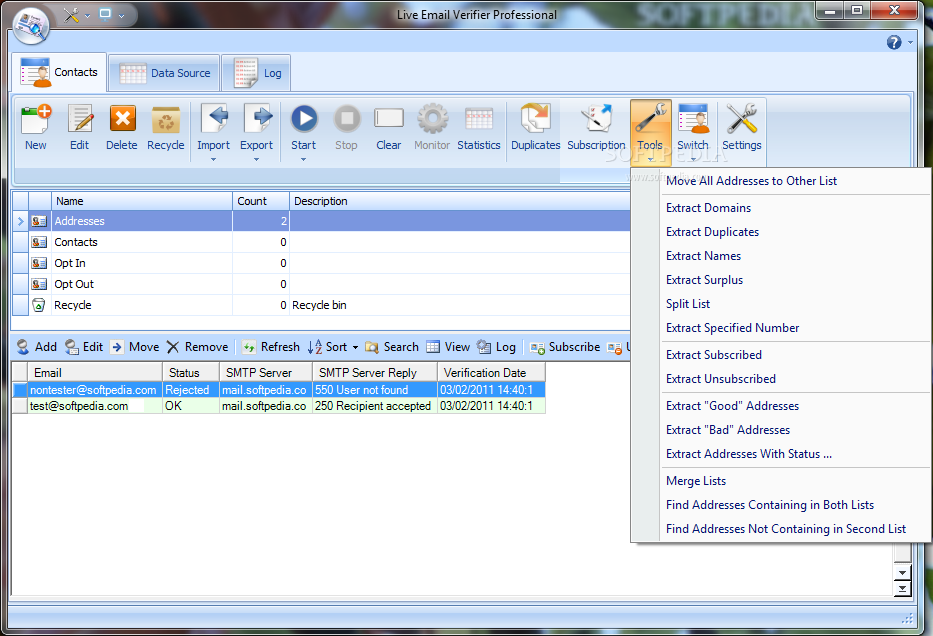Screen dimensions: 933x636
Task: Choose Find Addresses Containing in Both Lists
Action: (769, 505)
